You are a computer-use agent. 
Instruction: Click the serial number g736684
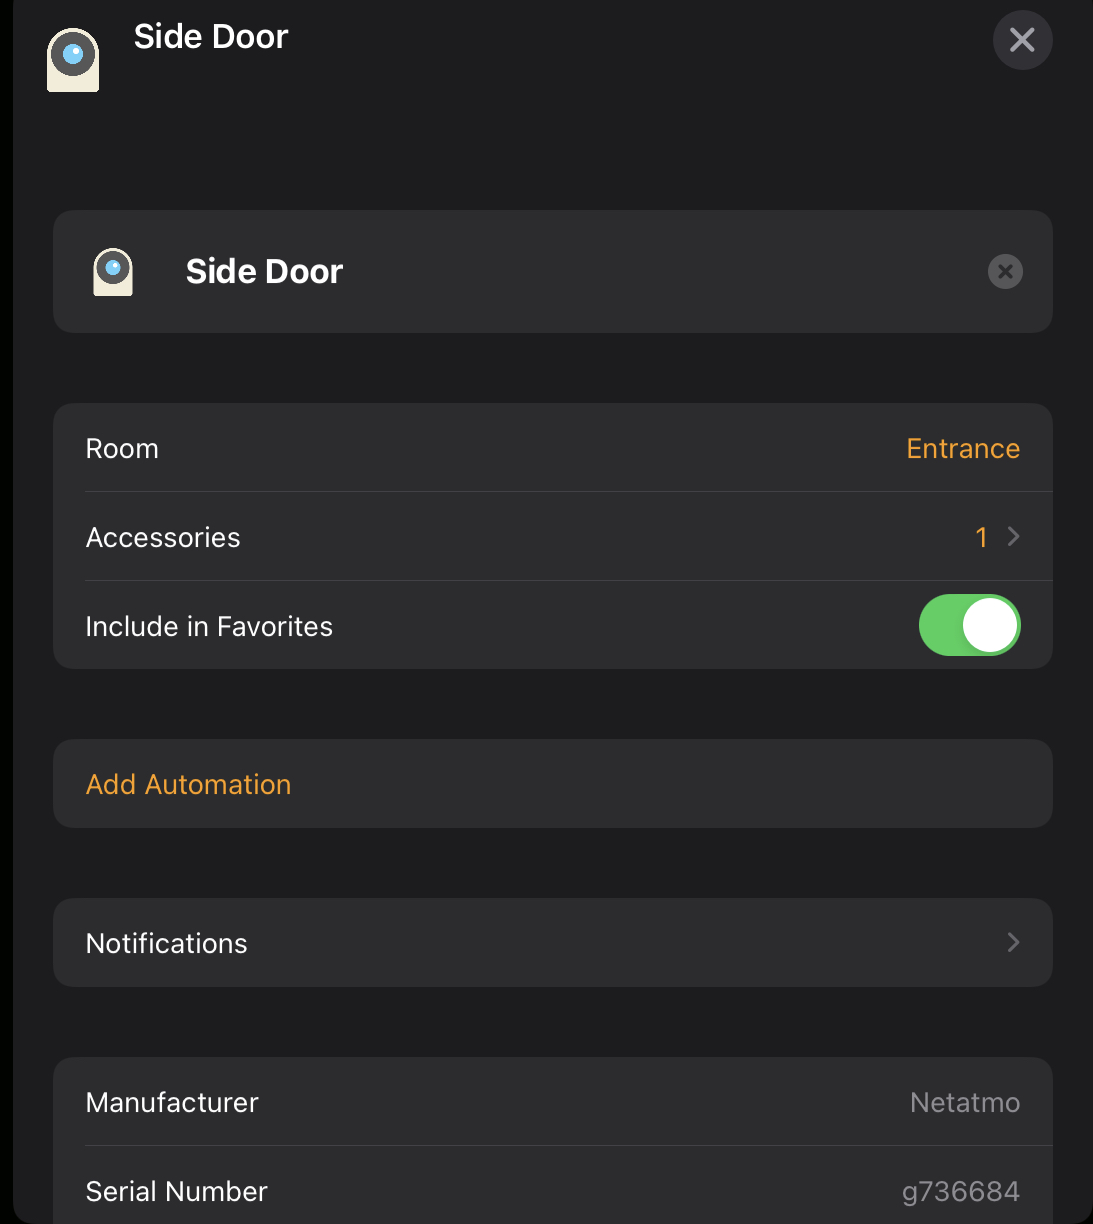(x=960, y=1192)
